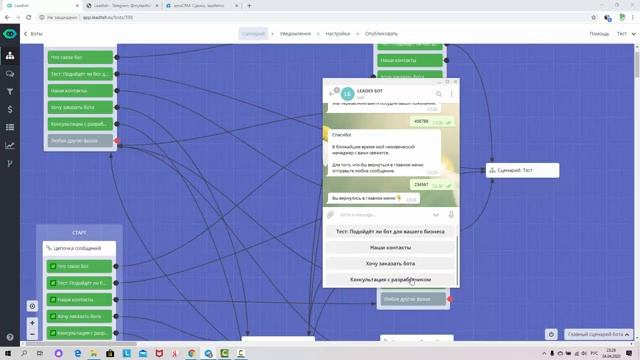Select the Сценарий: Тест node
640x360 pixels.
pos(522,170)
